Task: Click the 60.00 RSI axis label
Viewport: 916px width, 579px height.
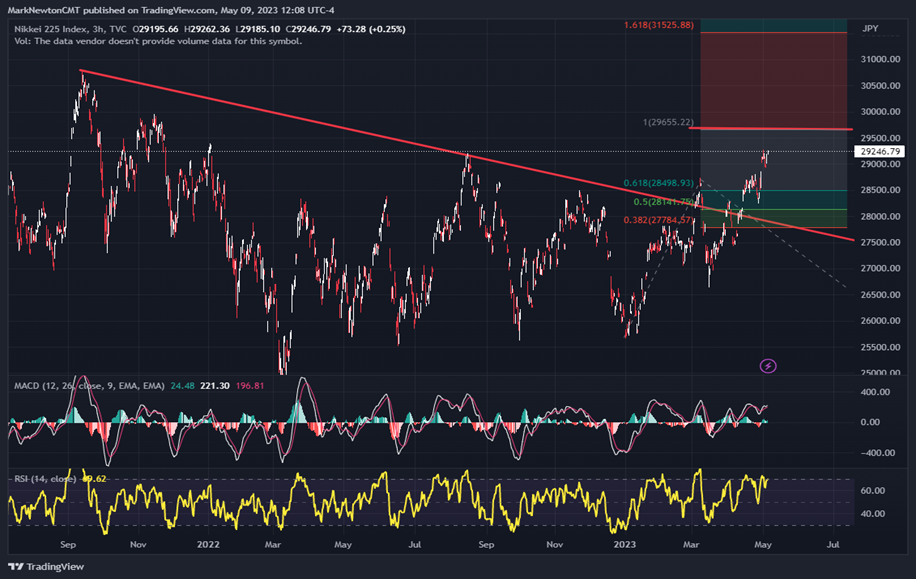Action: [x=873, y=491]
